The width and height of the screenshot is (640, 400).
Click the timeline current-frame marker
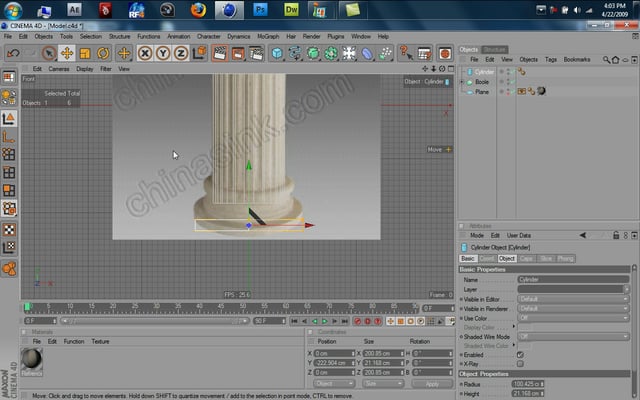point(27,307)
